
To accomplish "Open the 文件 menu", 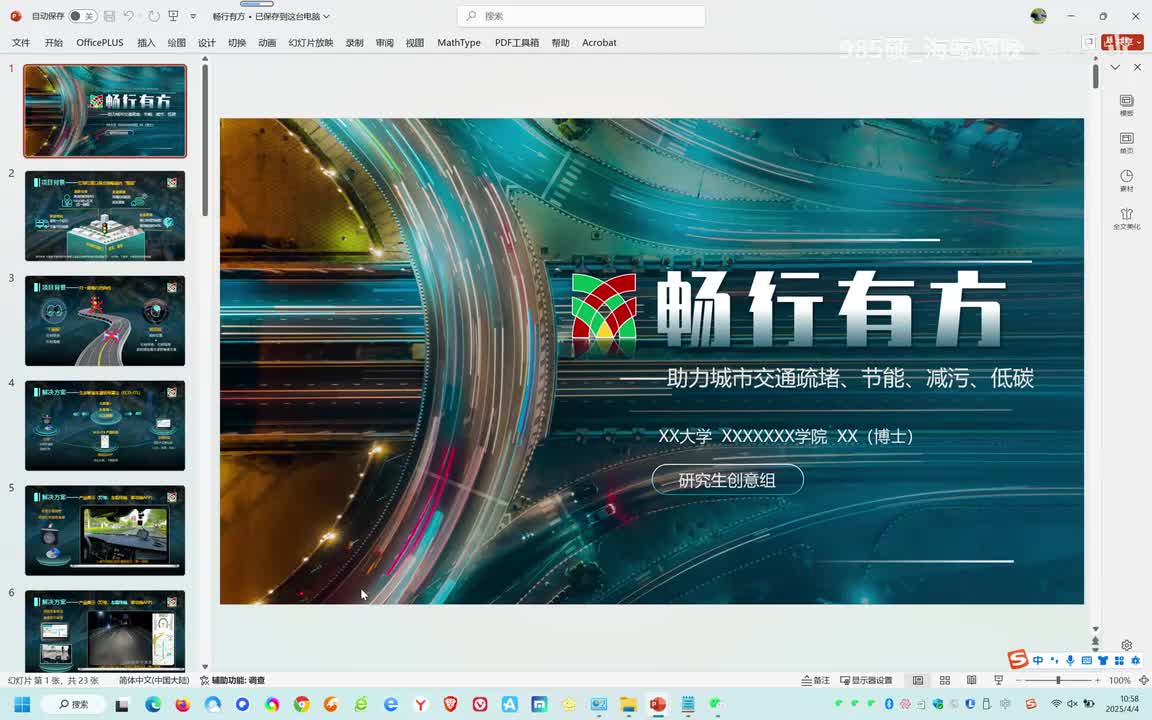I will tap(21, 43).
